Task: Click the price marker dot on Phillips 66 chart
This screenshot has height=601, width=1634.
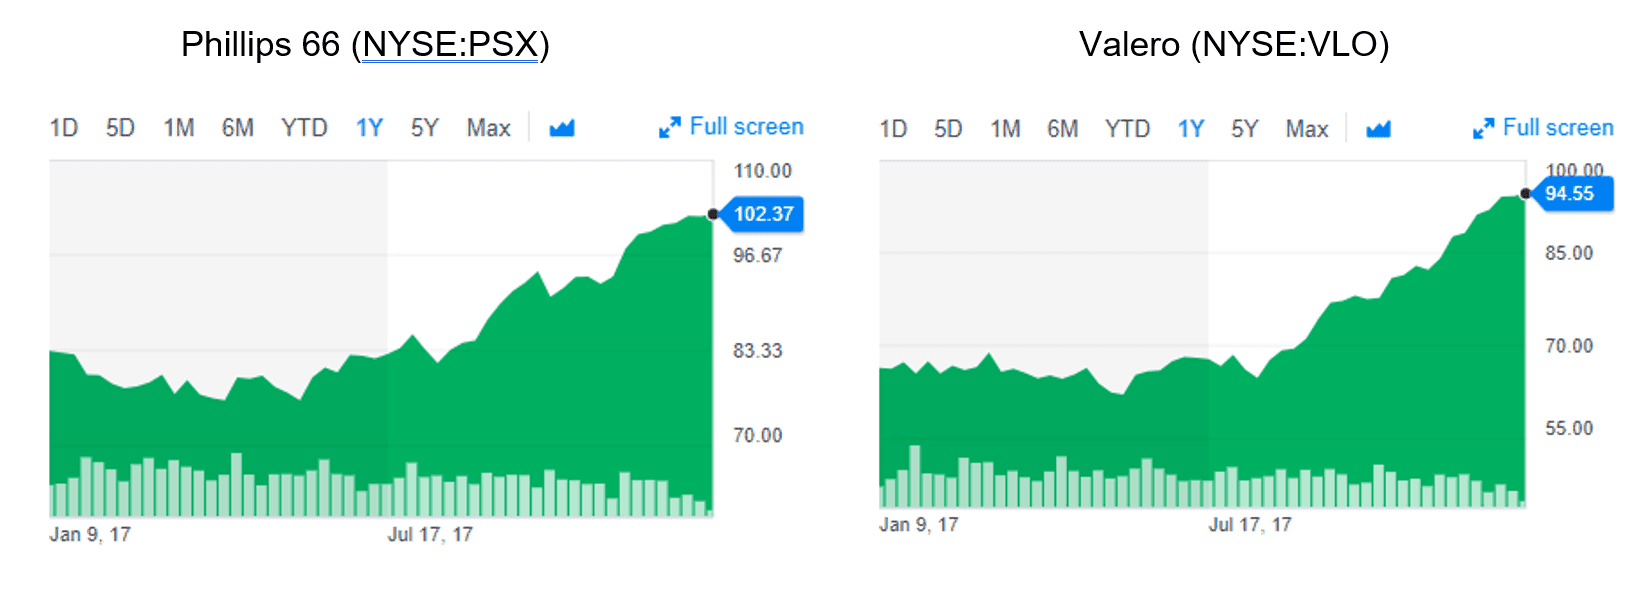Action: (x=711, y=213)
